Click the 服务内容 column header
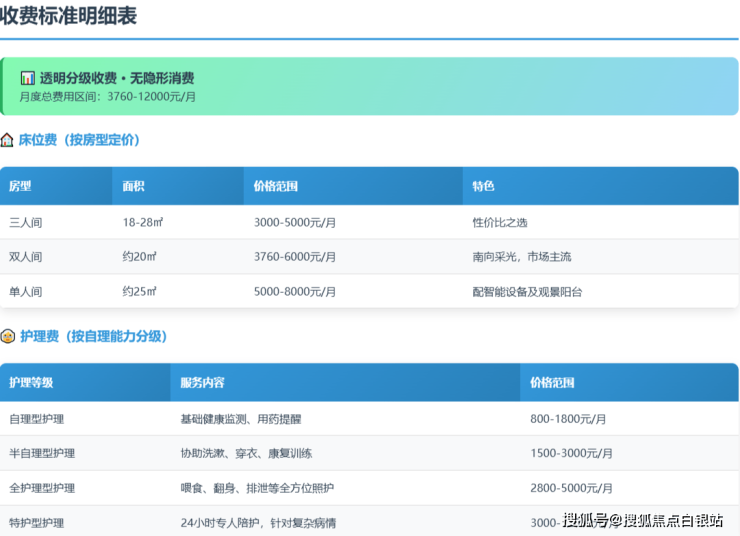This screenshot has height=536, width=740. 202,382
